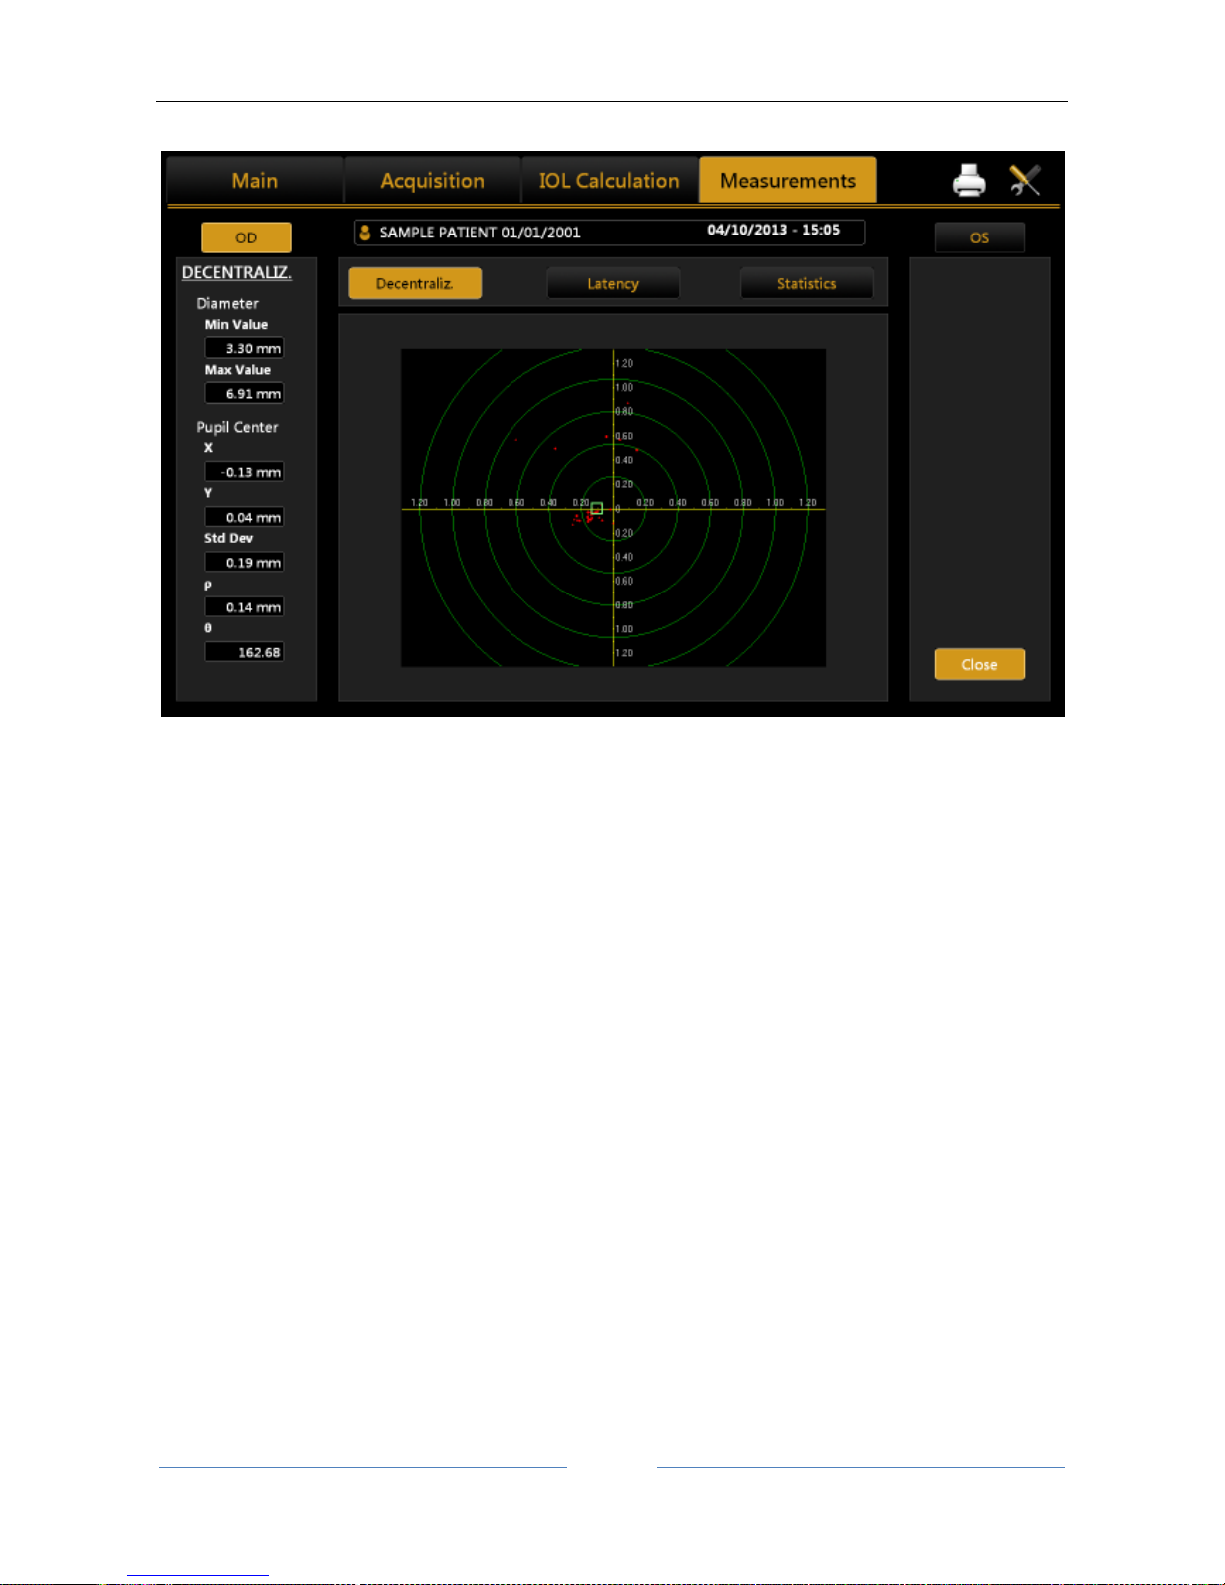Viewport: 1225px width, 1585px height.
Task: Select the OS eye button
Action: coord(979,238)
